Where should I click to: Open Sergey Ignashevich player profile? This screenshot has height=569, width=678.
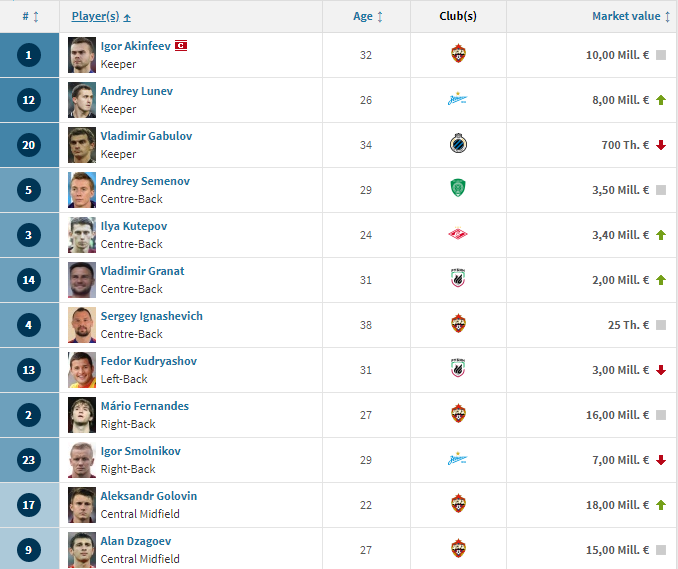(x=152, y=316)
